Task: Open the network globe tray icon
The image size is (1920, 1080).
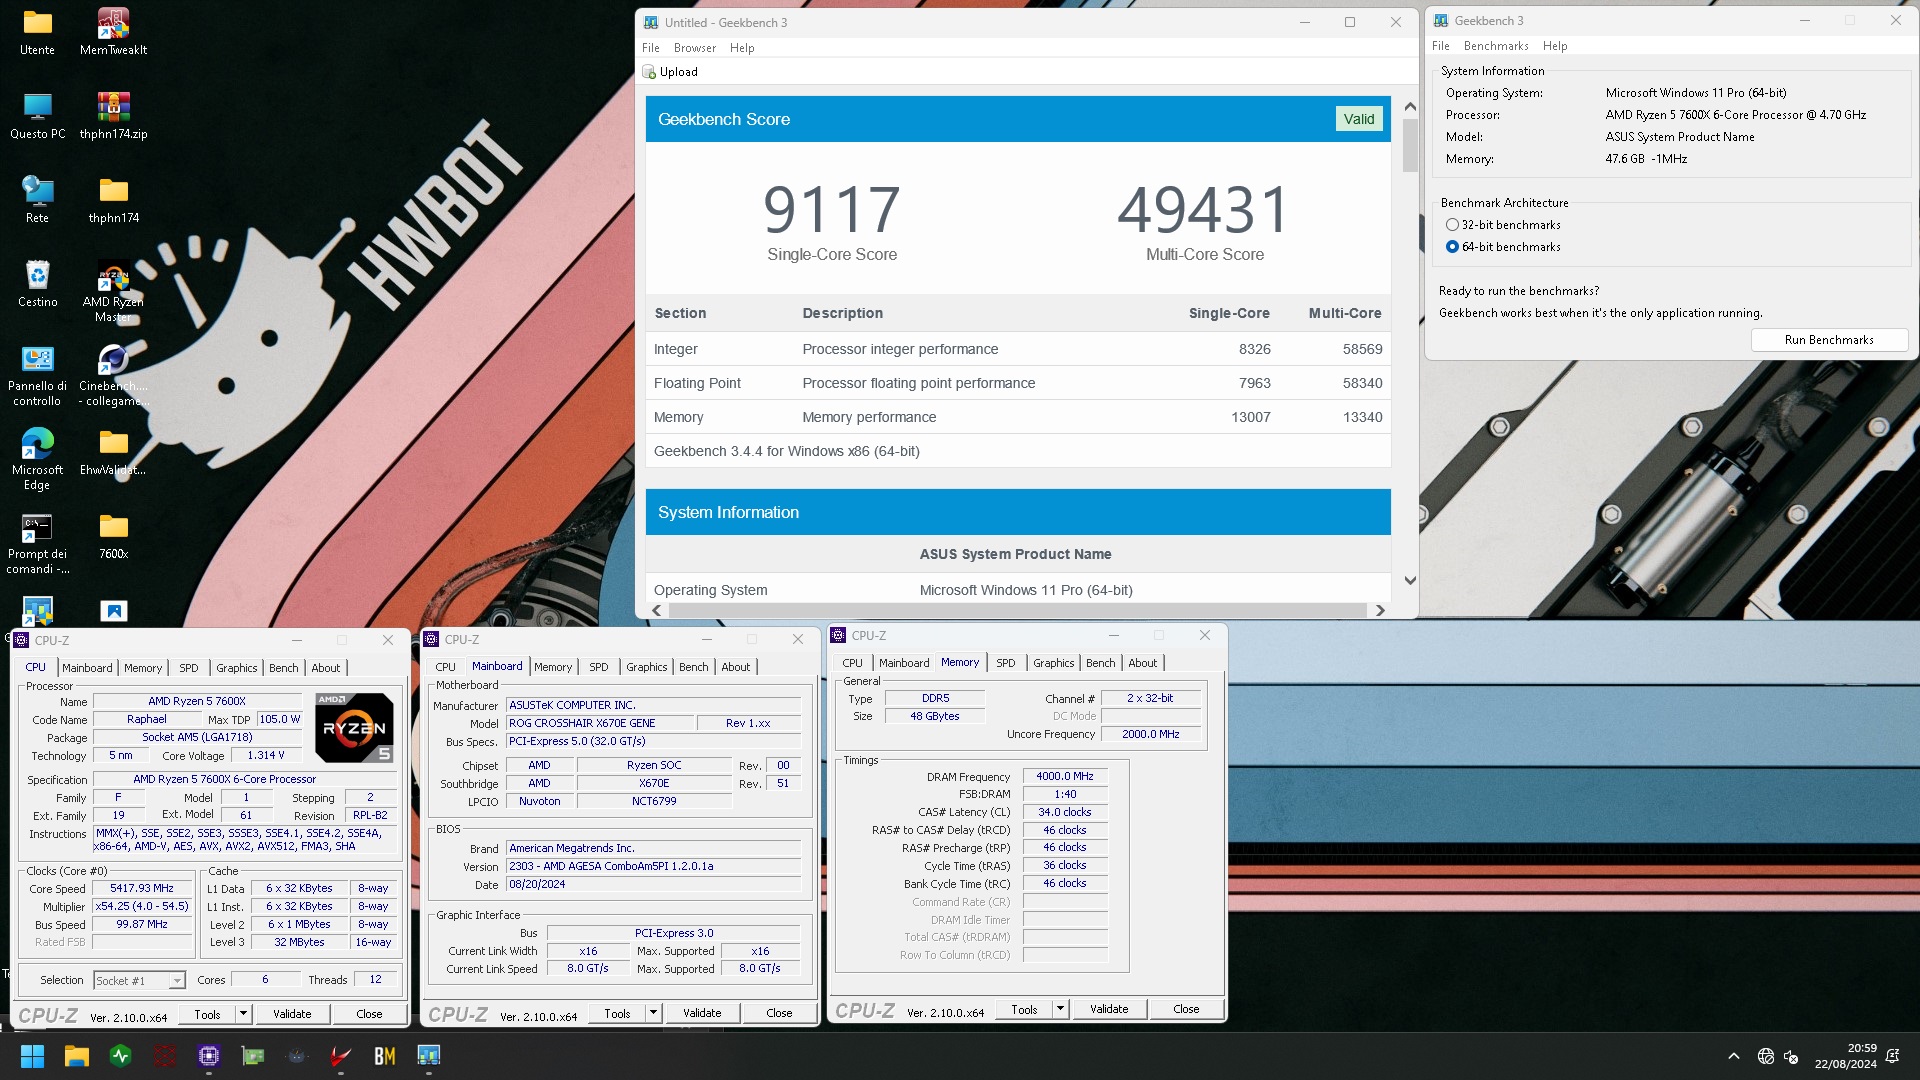Action: tap(1765, 1056)
